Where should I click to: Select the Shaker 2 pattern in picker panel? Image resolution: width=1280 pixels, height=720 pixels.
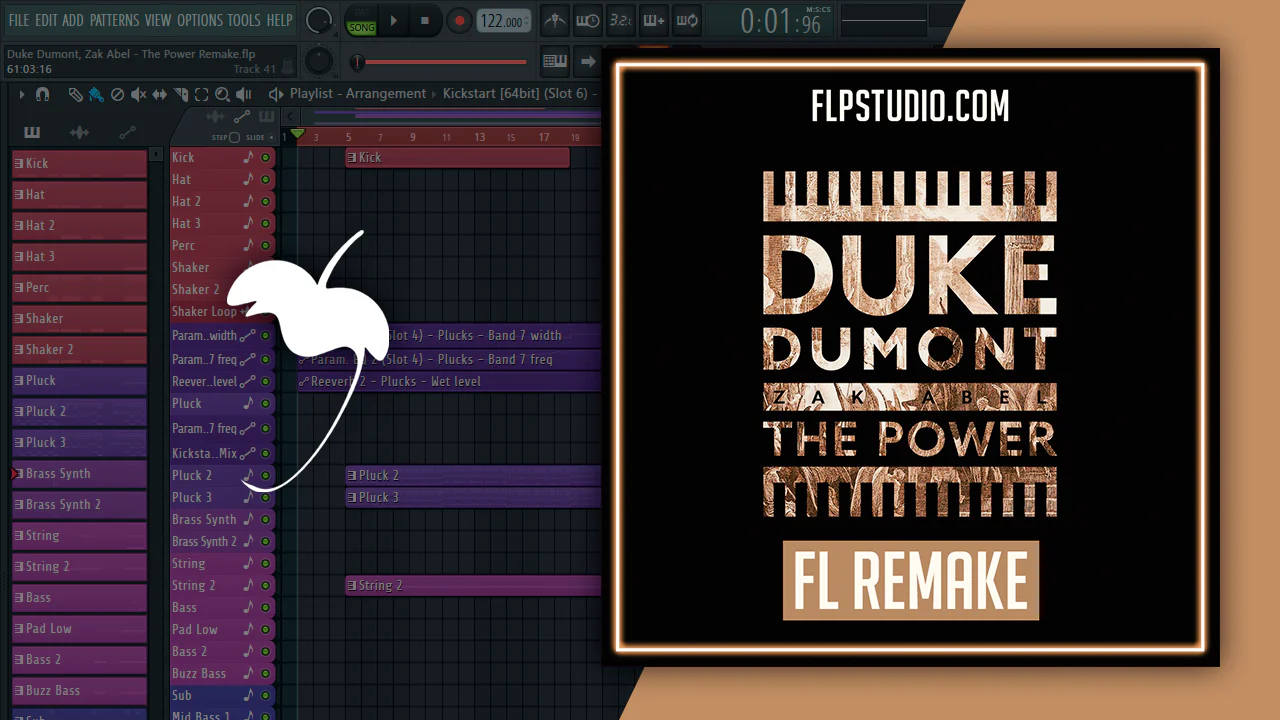(x=79, y=349)
